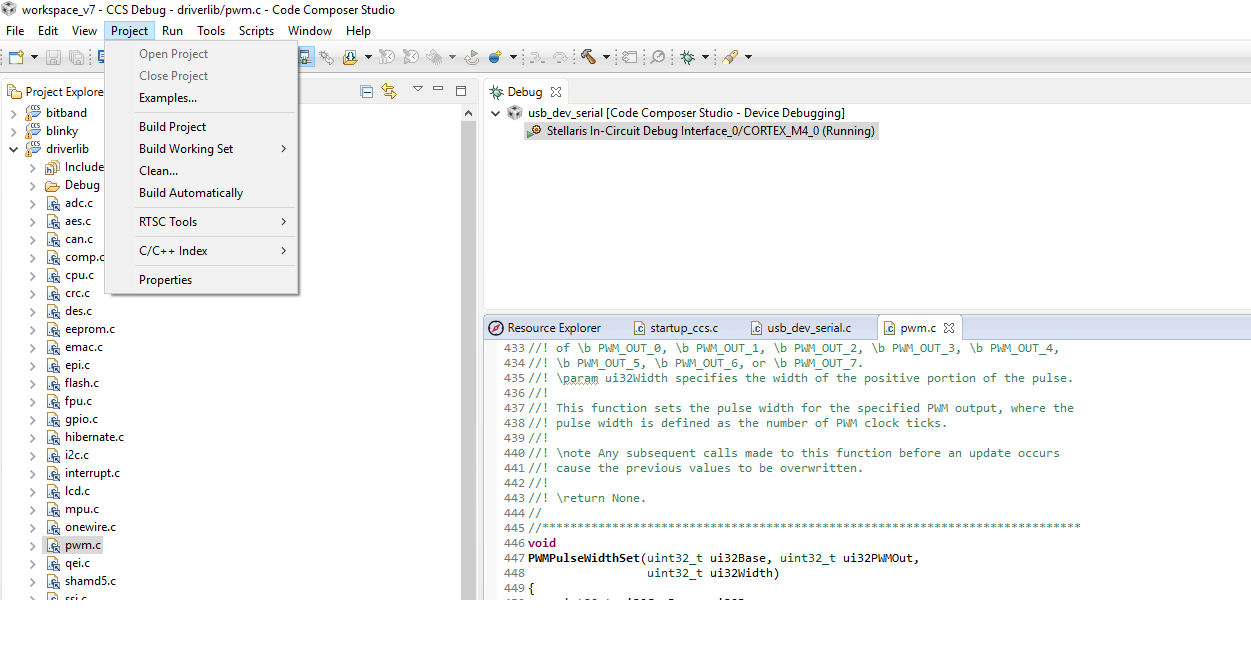
Task: Open the New icon's dropdown arrow
Action: (34, 57)
